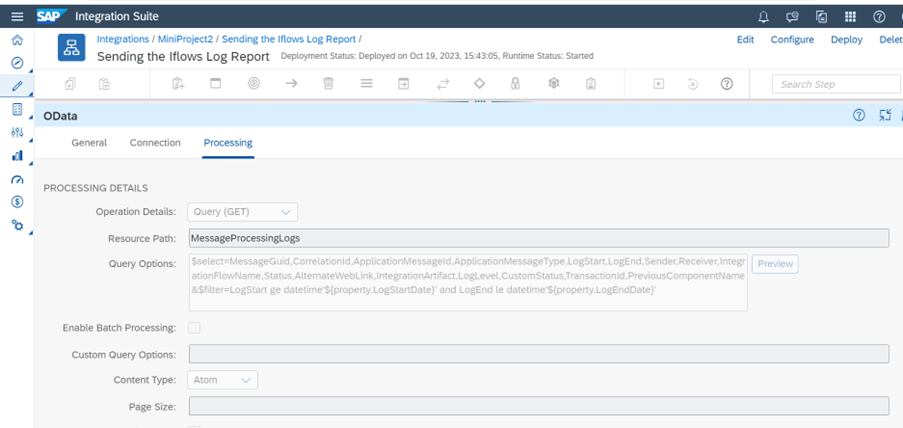The width and height of the screenshot is (903, 428).
Task: Open the notifications bell
Action: 764,17
